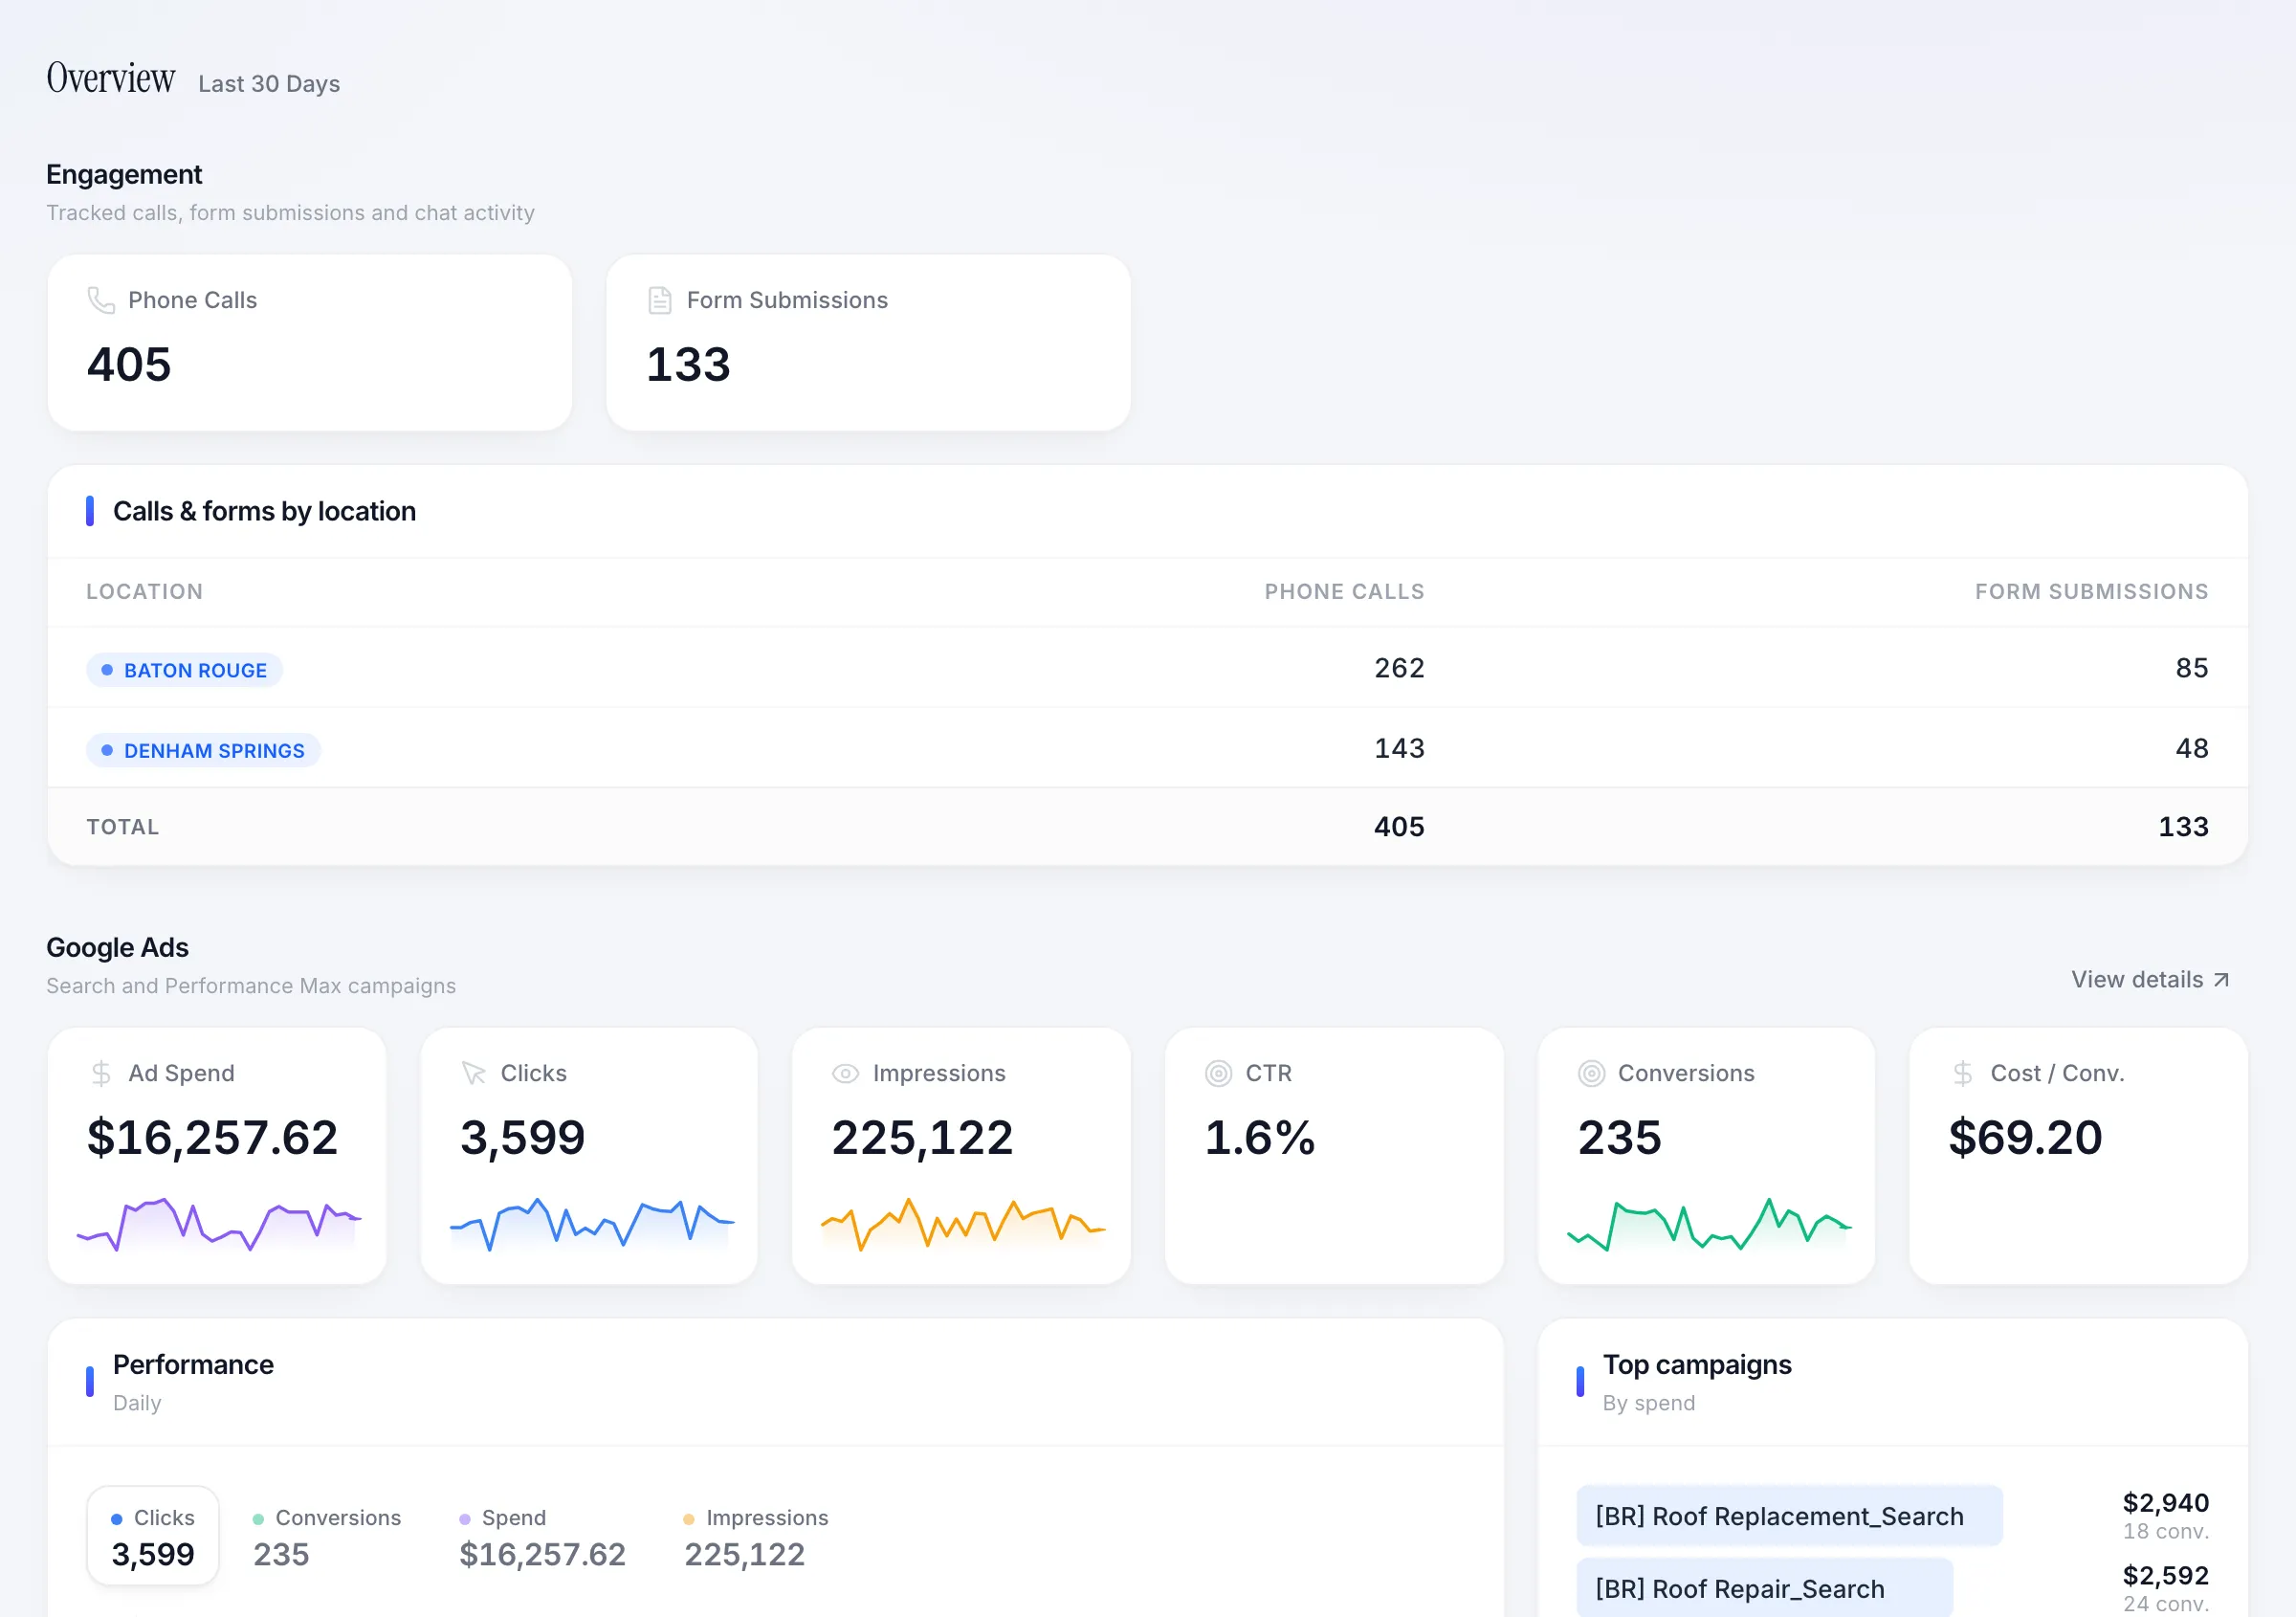Image resolution: width=2296 pixels, height=1617 pixels.
Task: Click the target icon beside CTR
Action: click(x=1218, y=1073)
